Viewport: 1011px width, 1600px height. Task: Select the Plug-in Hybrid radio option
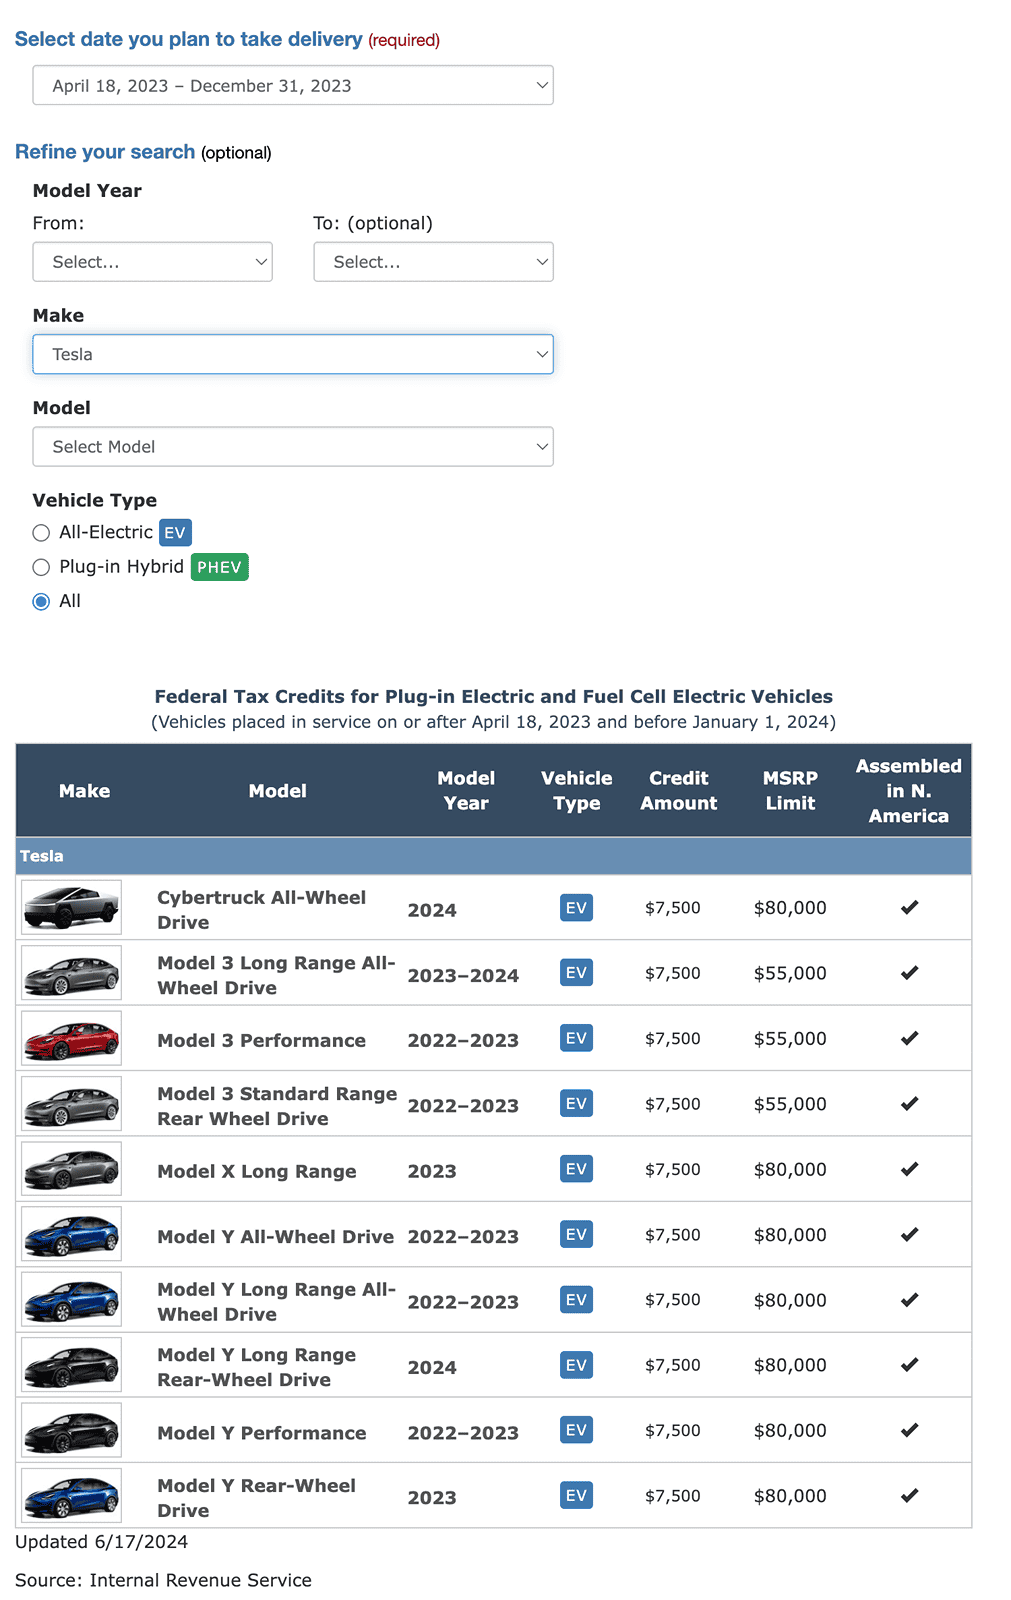click(41, 567)
